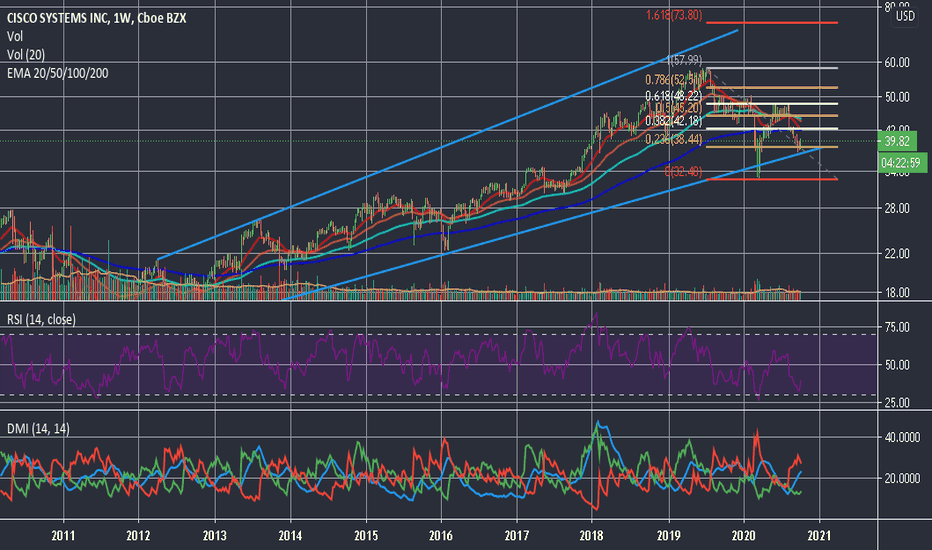Screen dimensions: 932x550
Task: Select the red 1.618 extension line
Action: (x=772, y=23)
